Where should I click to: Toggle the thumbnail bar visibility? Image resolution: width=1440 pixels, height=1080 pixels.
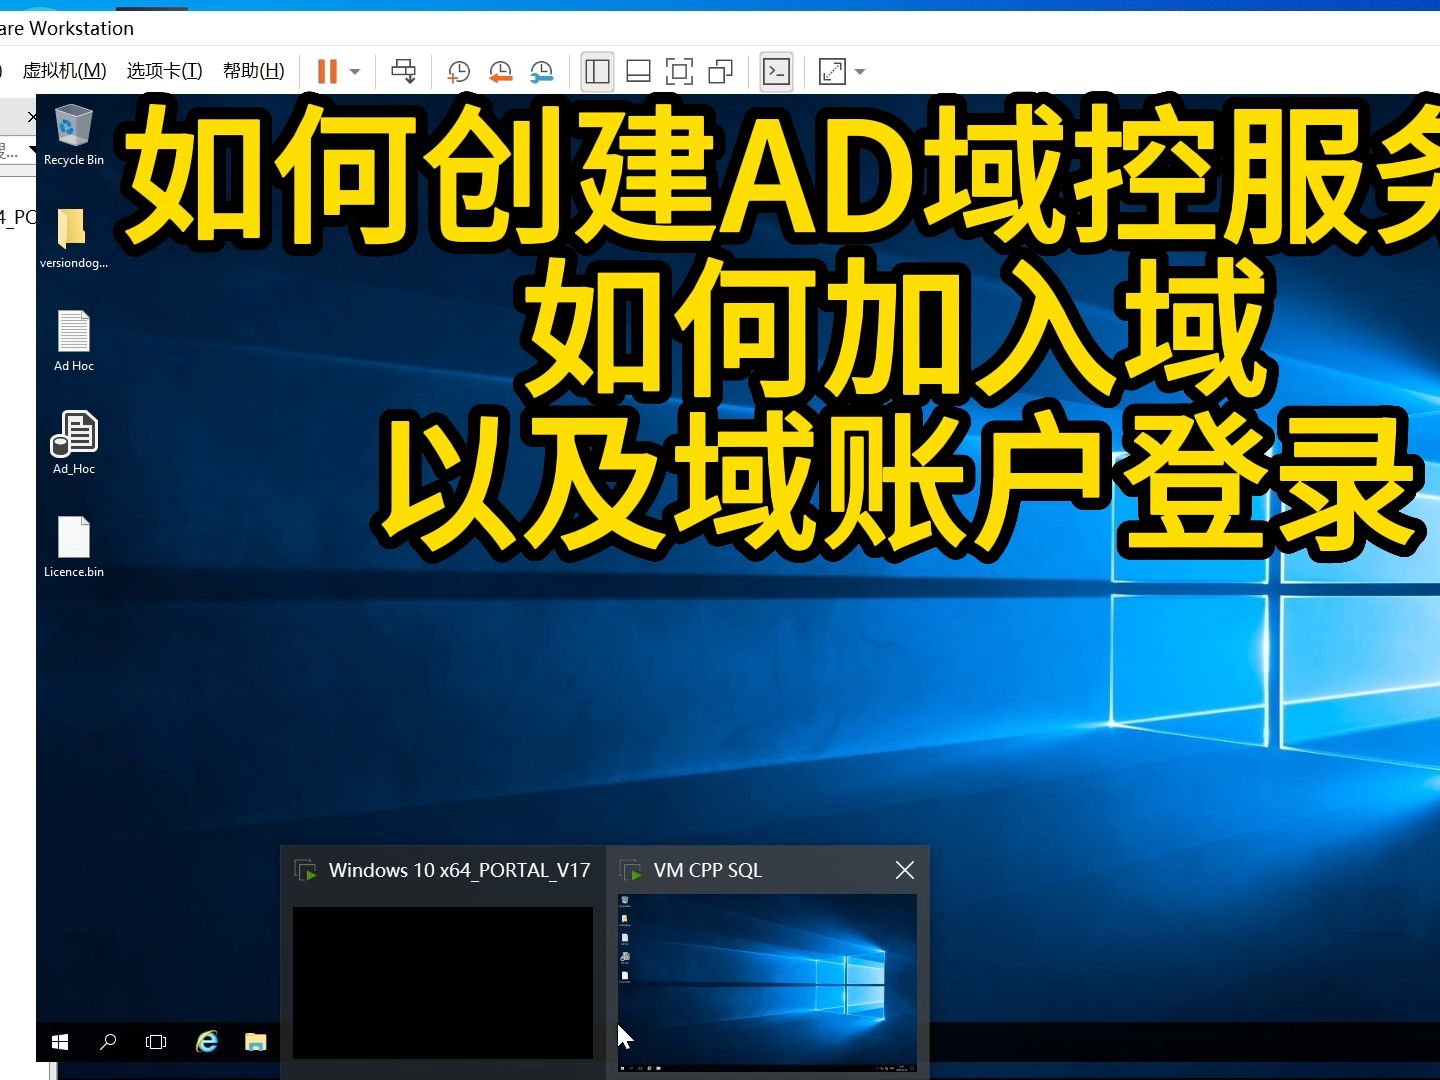(638, 71)
